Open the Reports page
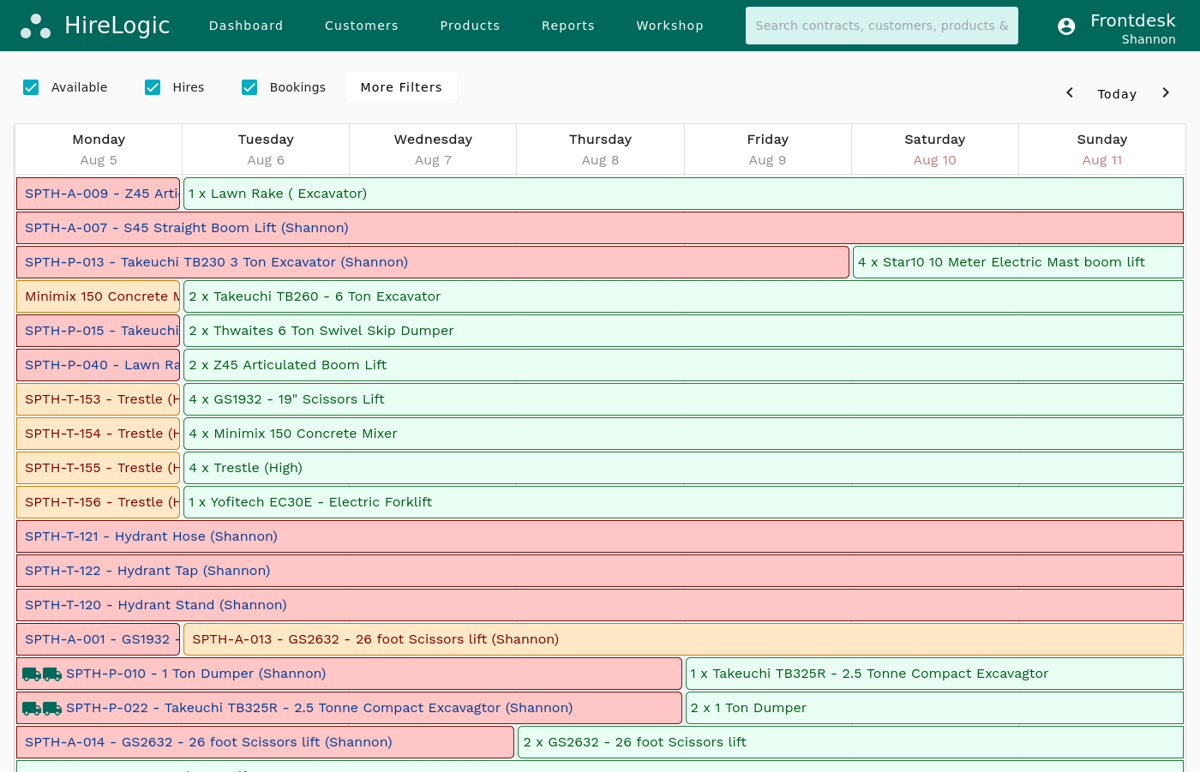 pos(568,25)
